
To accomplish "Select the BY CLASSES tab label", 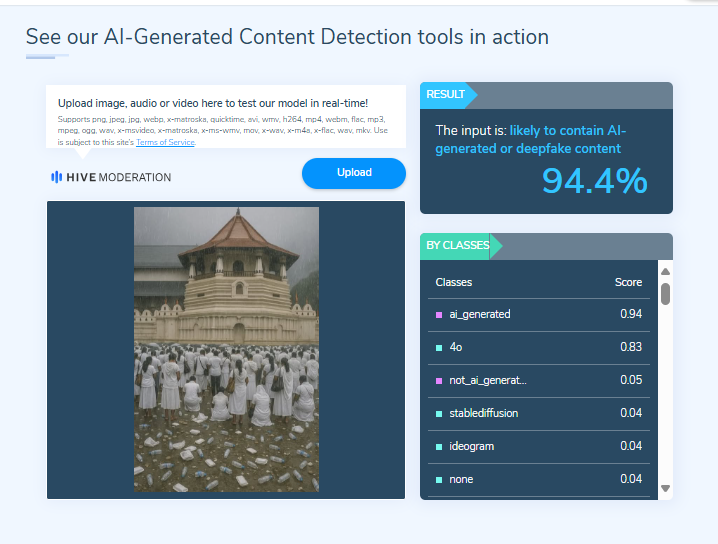I will tap(457, 245).
